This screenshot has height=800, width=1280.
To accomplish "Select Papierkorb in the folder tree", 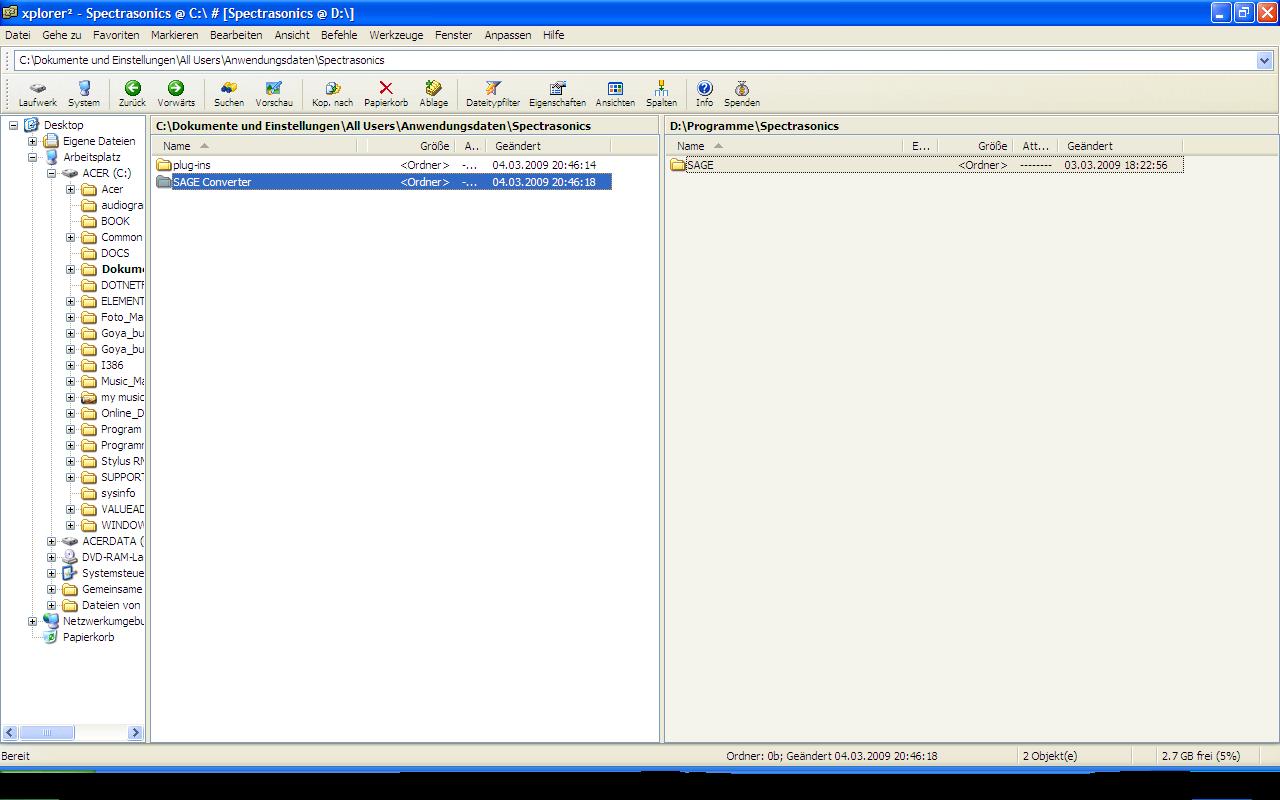I will [x=88, y=637].
